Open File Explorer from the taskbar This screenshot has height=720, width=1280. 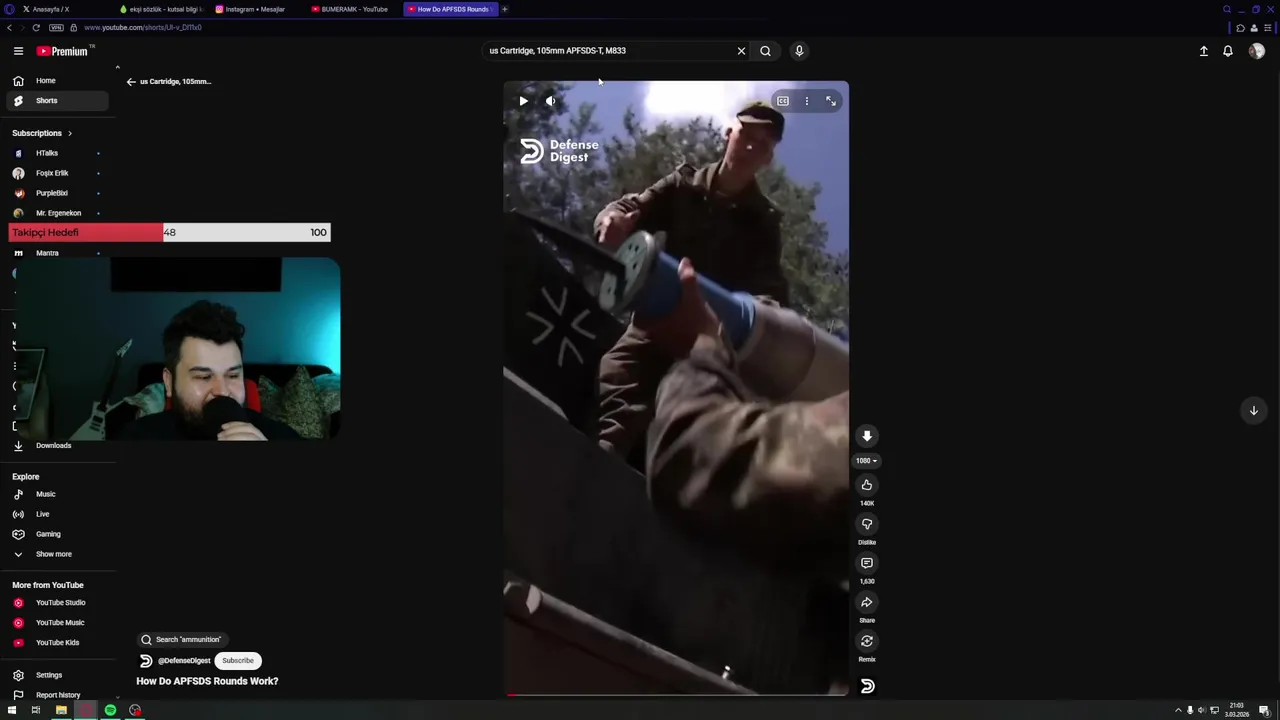click(x=61, y=711)
